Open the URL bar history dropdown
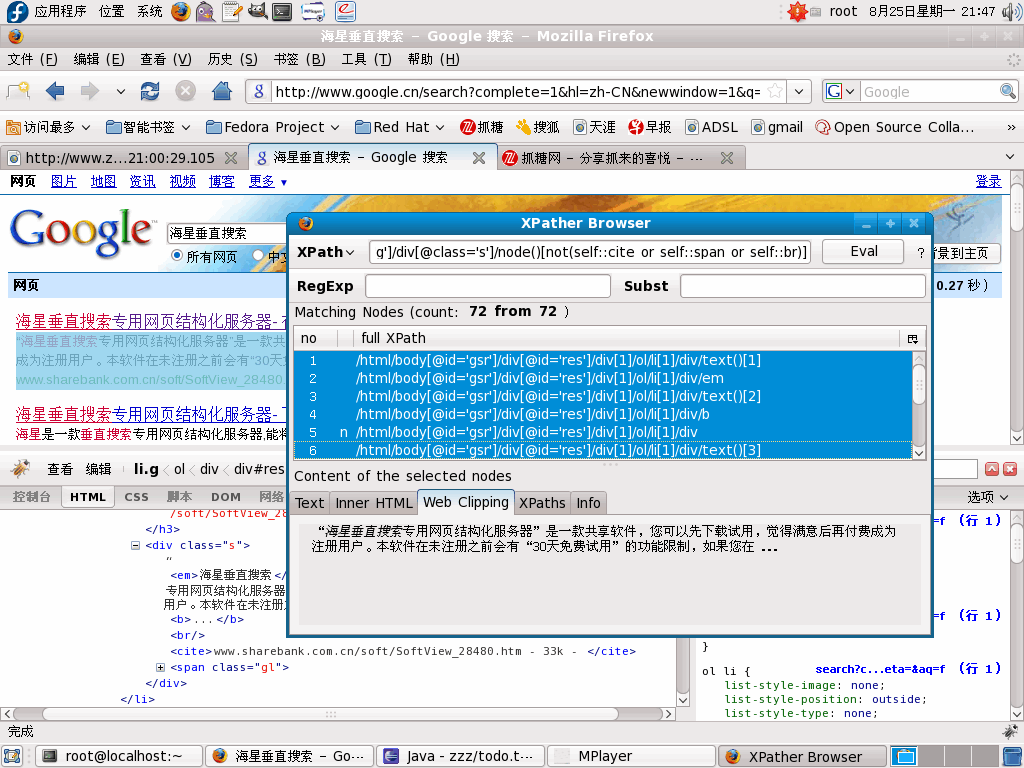Viewport: 1024px width, 768px height. 799,91
